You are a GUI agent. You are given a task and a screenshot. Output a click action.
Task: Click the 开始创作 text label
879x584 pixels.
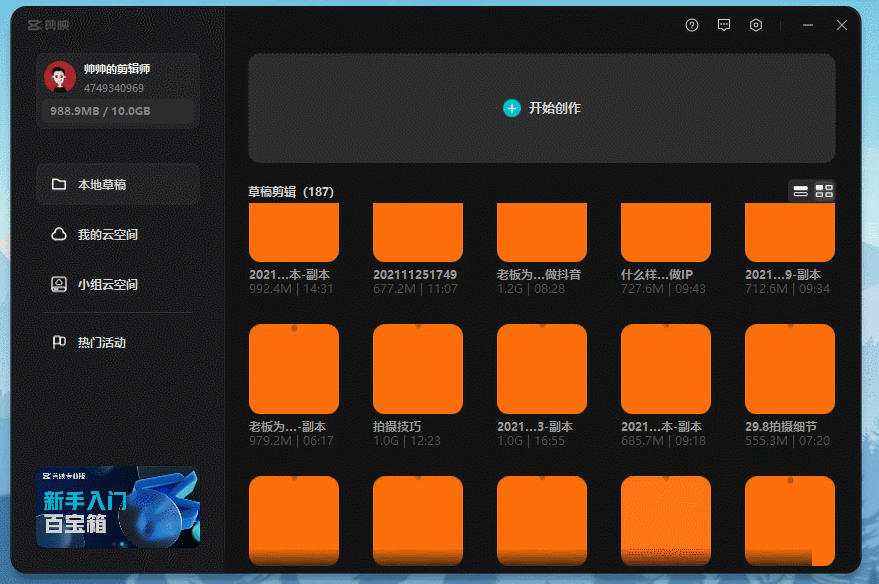click(555, 108)
